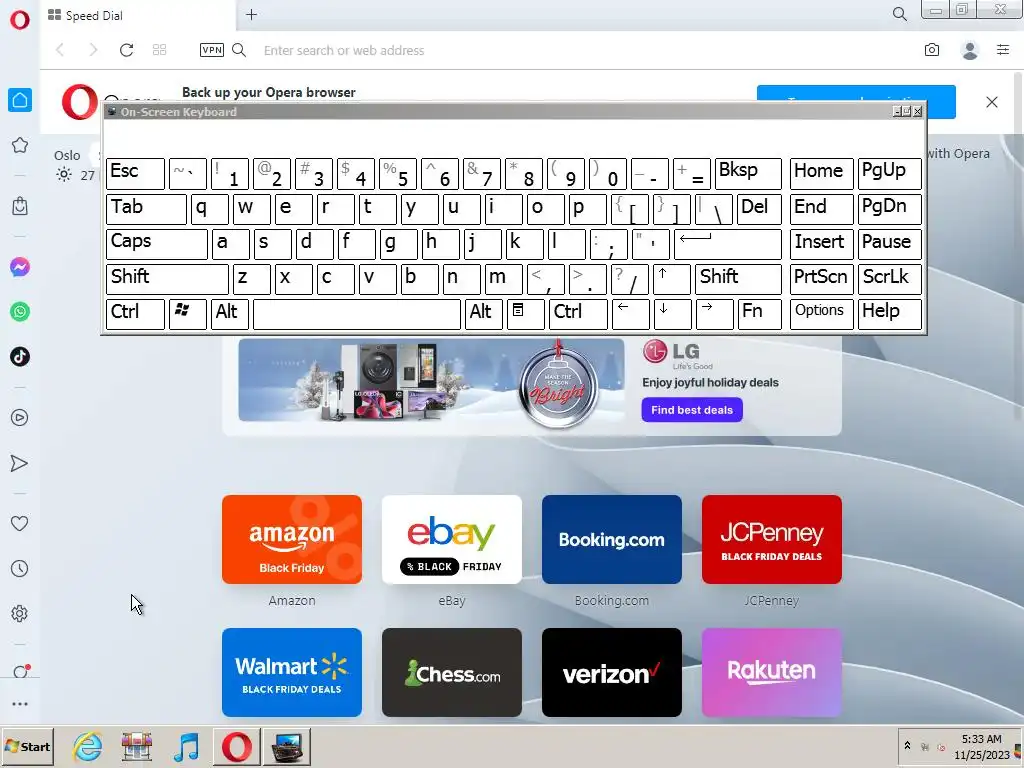Open Settings gear in sidebar

tap(20, 613)
